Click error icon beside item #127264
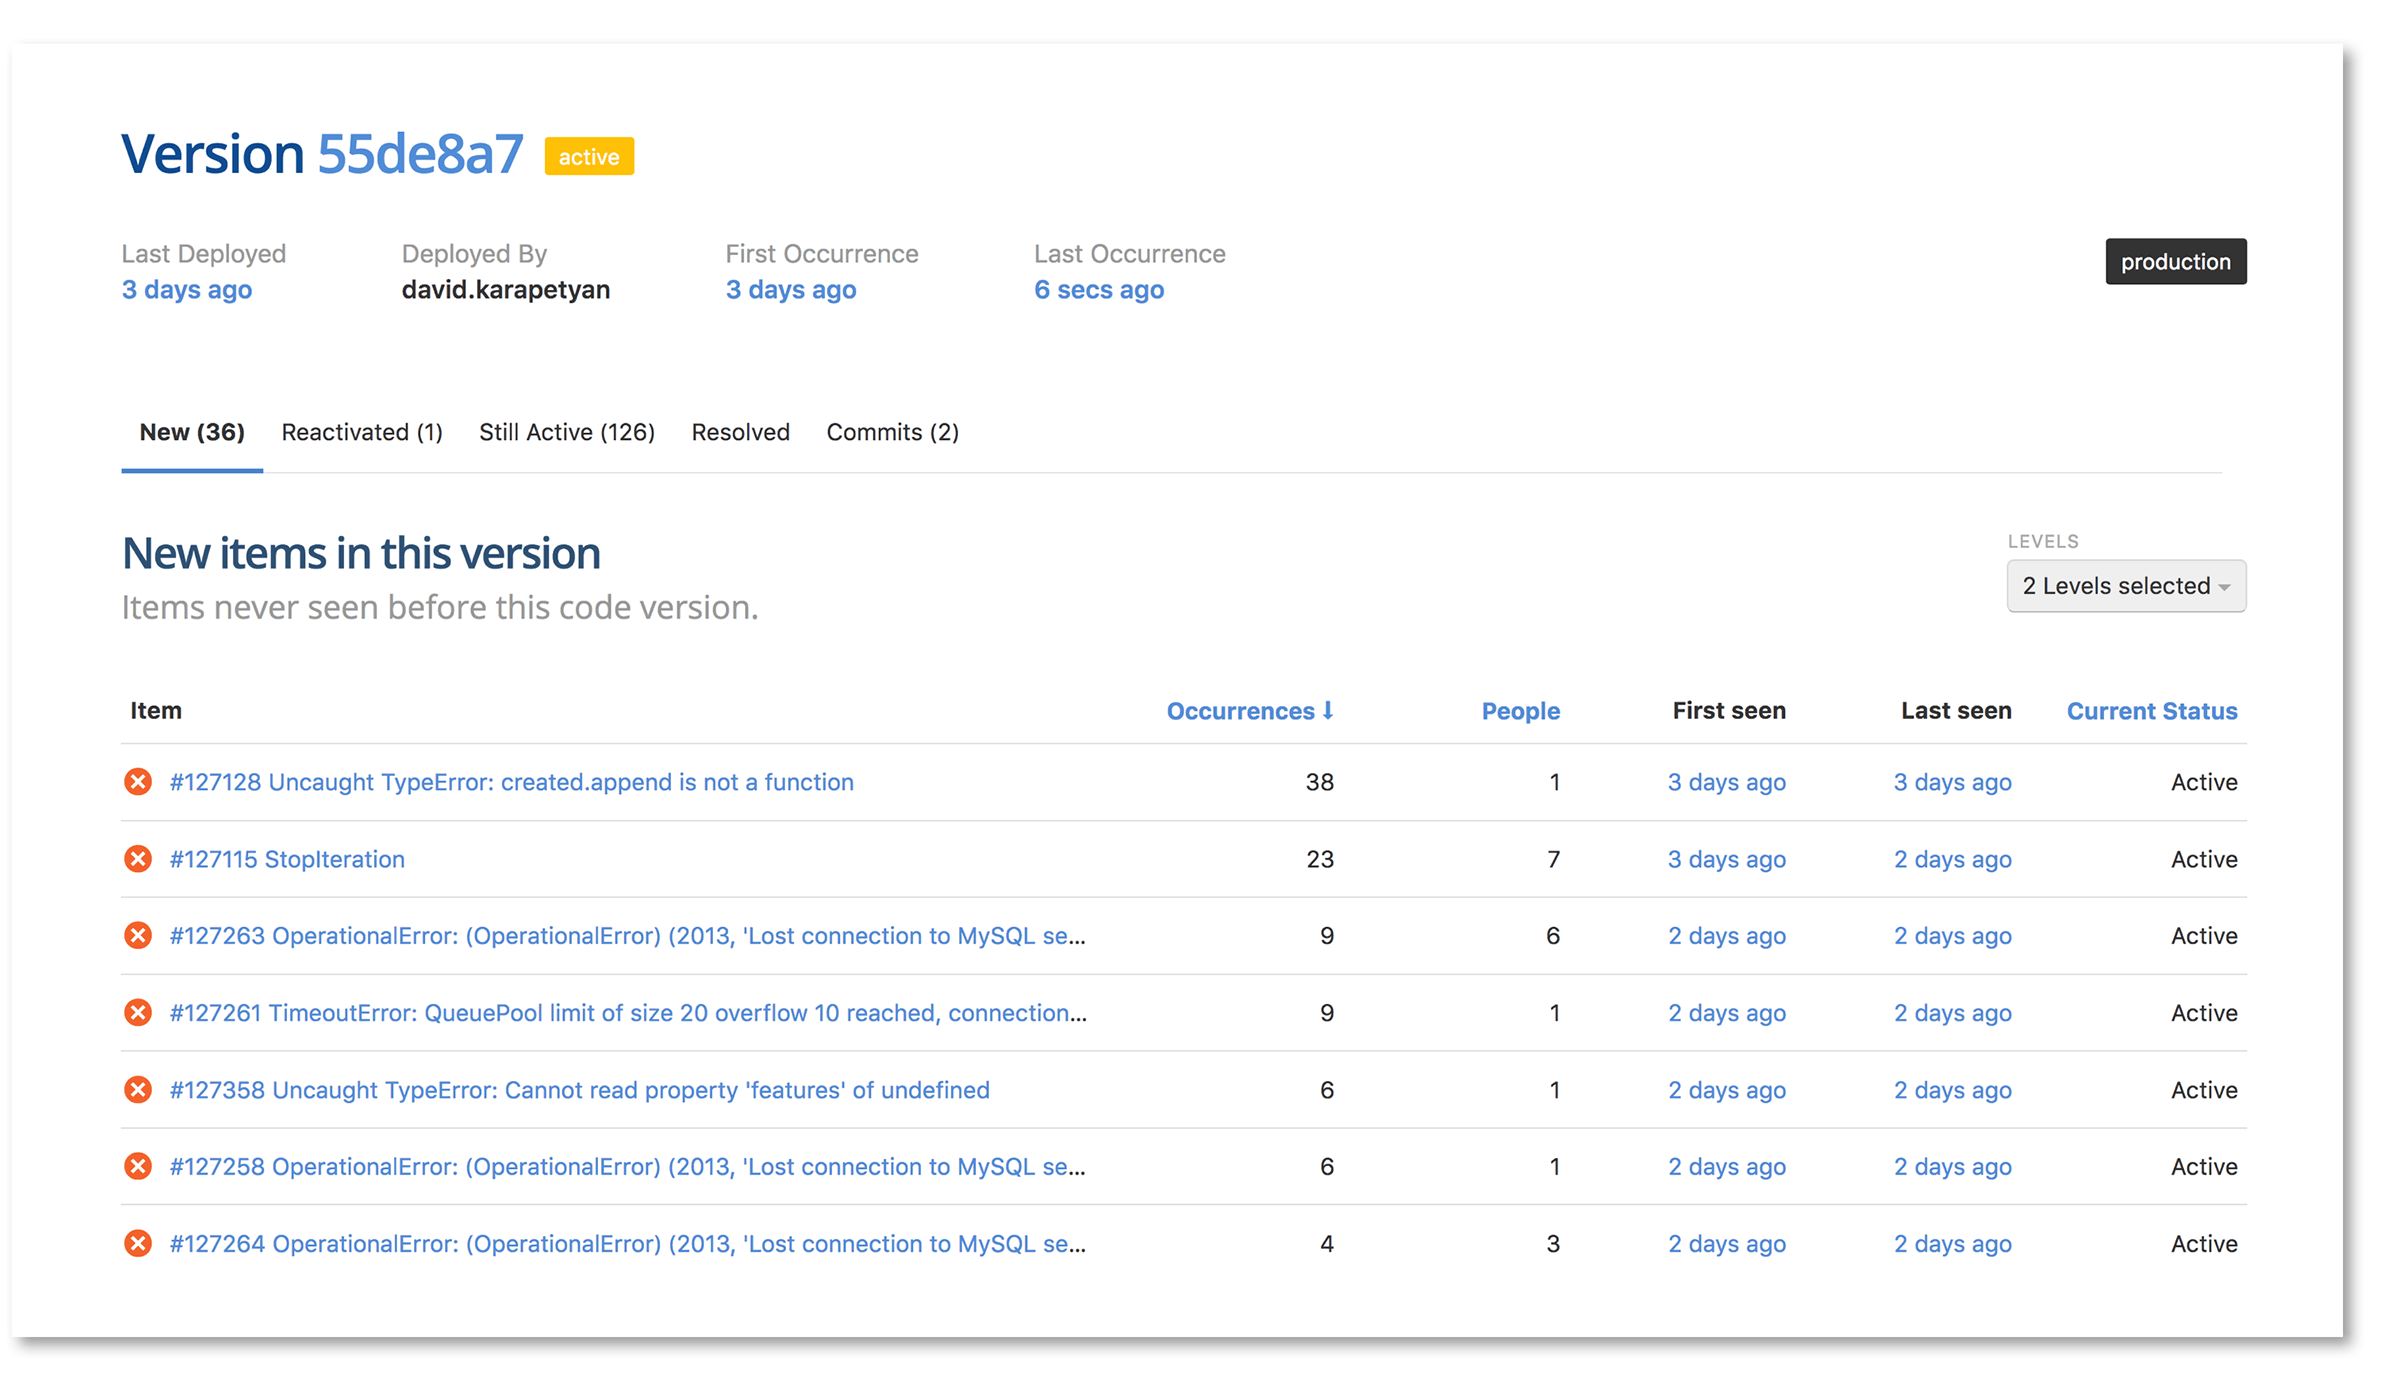This screenshot has width=2400, height=1384. [x=138, y=1244]
